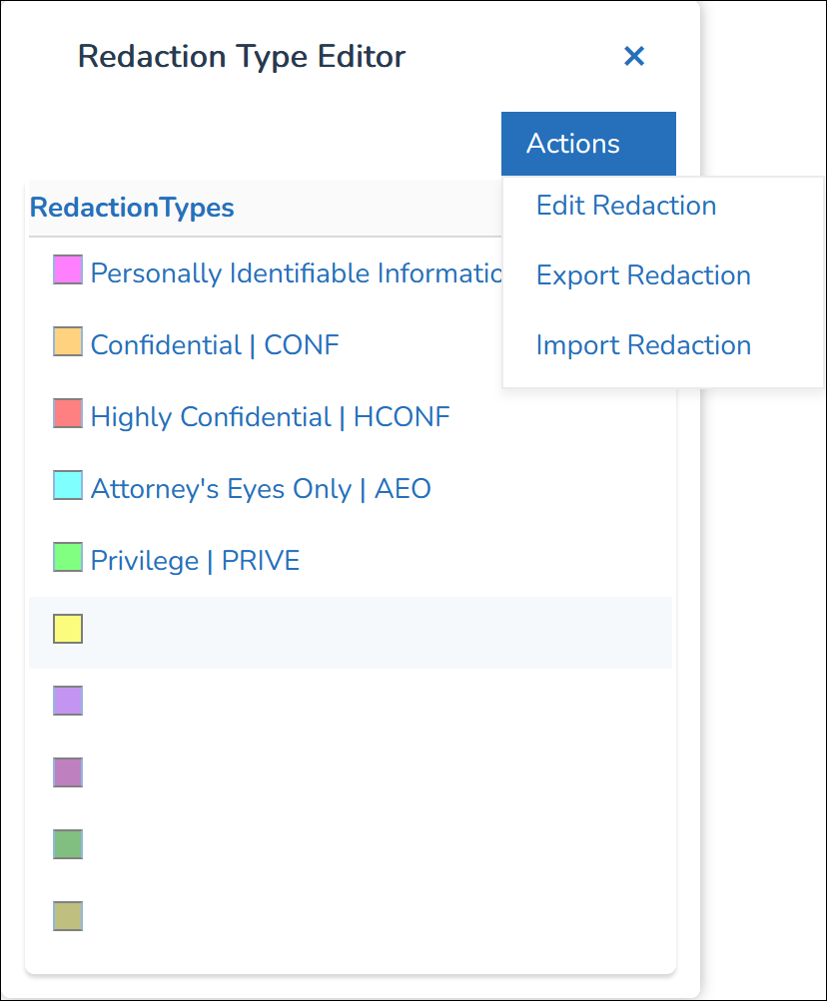The height and width of the screenshot is (1001, 827).
Task: Click the orange swatch beside Confidential
Action: coord(68,341)
